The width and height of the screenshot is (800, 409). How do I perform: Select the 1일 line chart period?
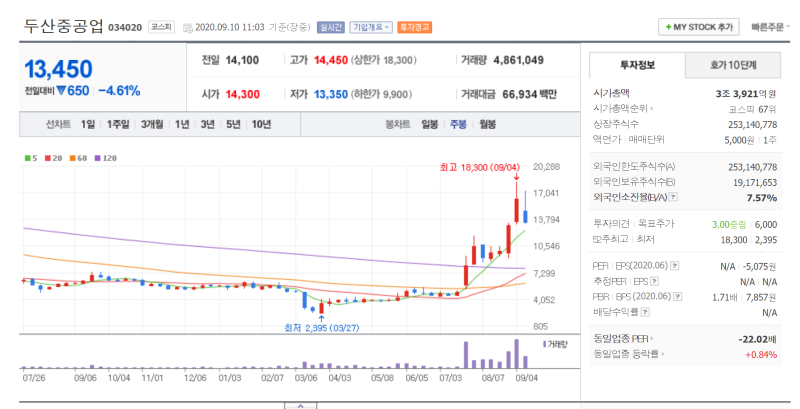click(88, 124)
